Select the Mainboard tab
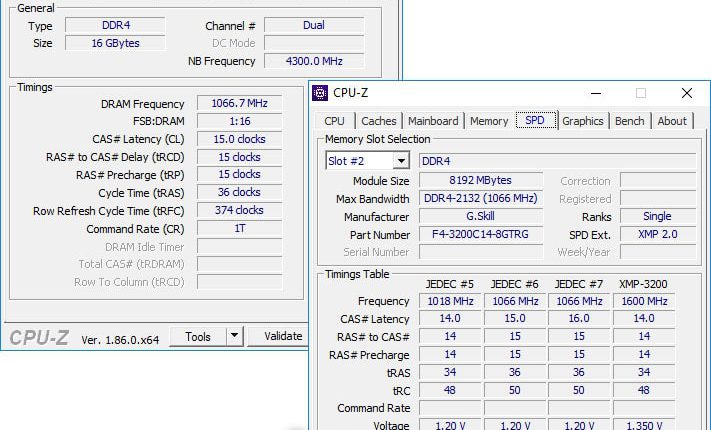The width and height of the screenshot is (711, 430). pyautogui.click(x=433, y=121)
